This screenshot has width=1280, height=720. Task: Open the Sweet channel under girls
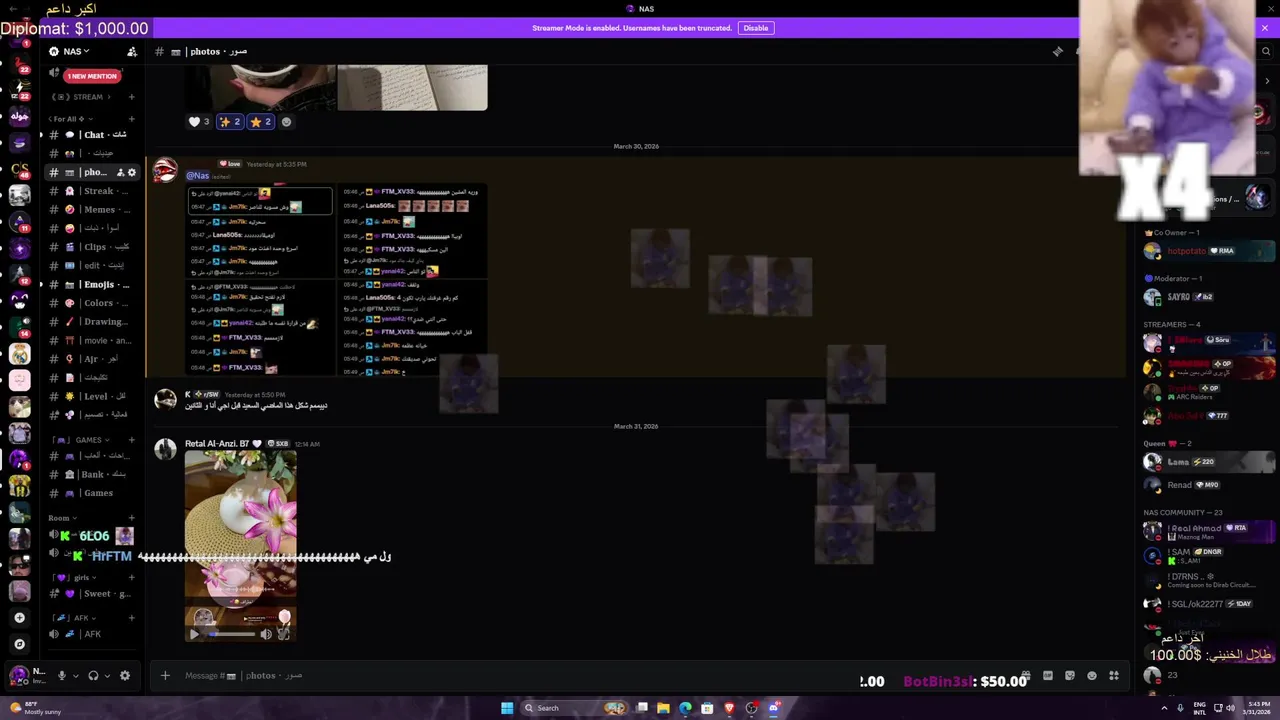click(93, 594)
